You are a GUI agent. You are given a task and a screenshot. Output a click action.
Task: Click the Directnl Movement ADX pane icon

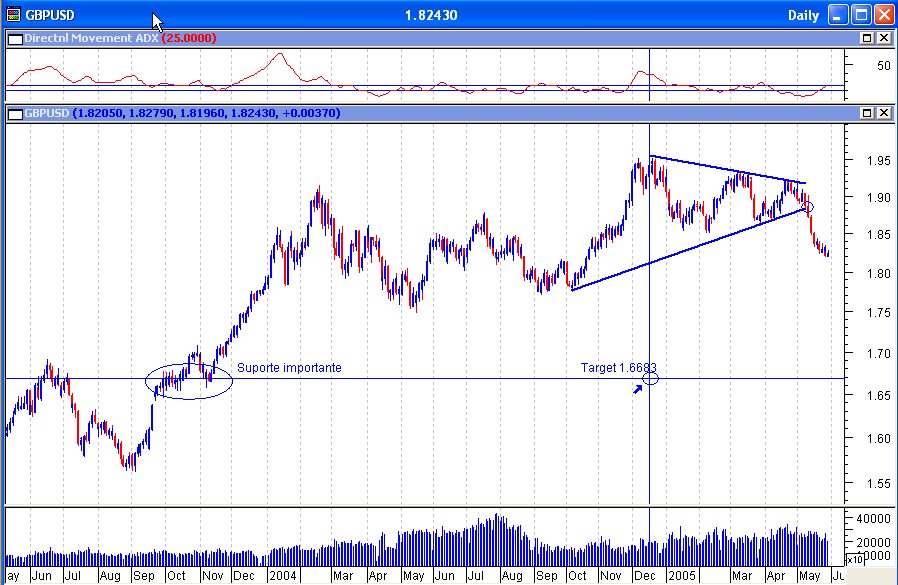click(x=14, y=39)
